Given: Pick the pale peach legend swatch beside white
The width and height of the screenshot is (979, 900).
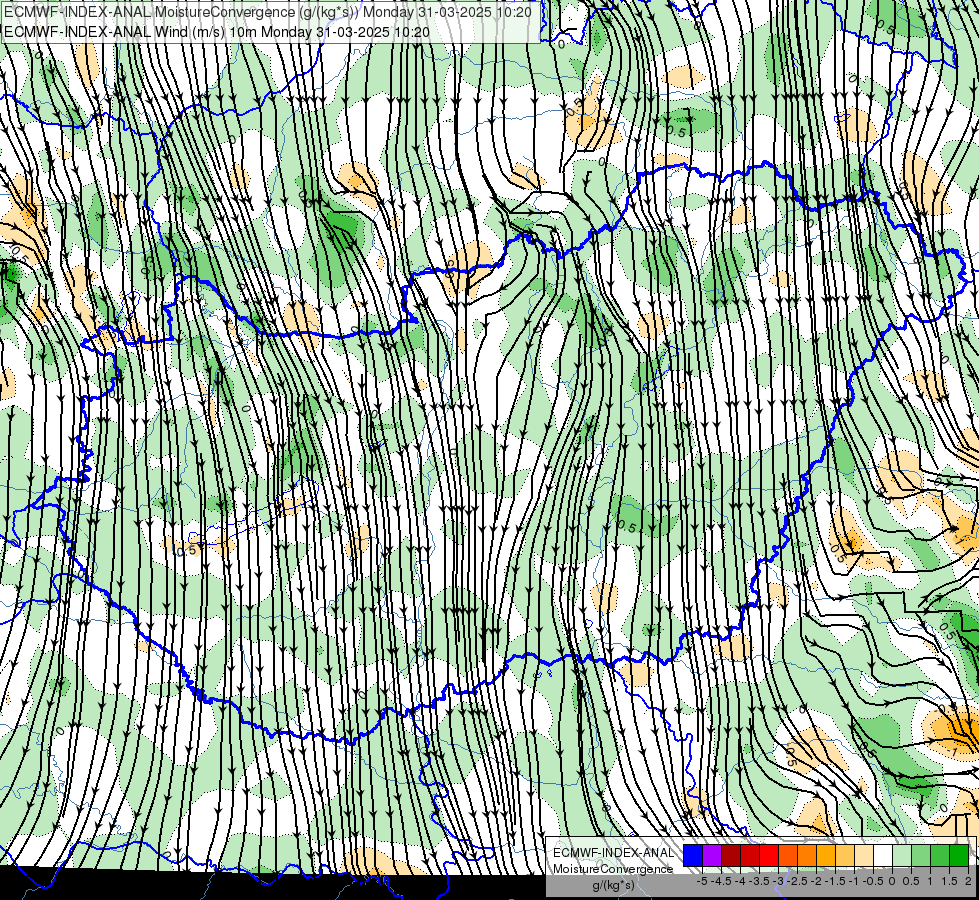Looking at the screenshot, I should tap(864, 855).
